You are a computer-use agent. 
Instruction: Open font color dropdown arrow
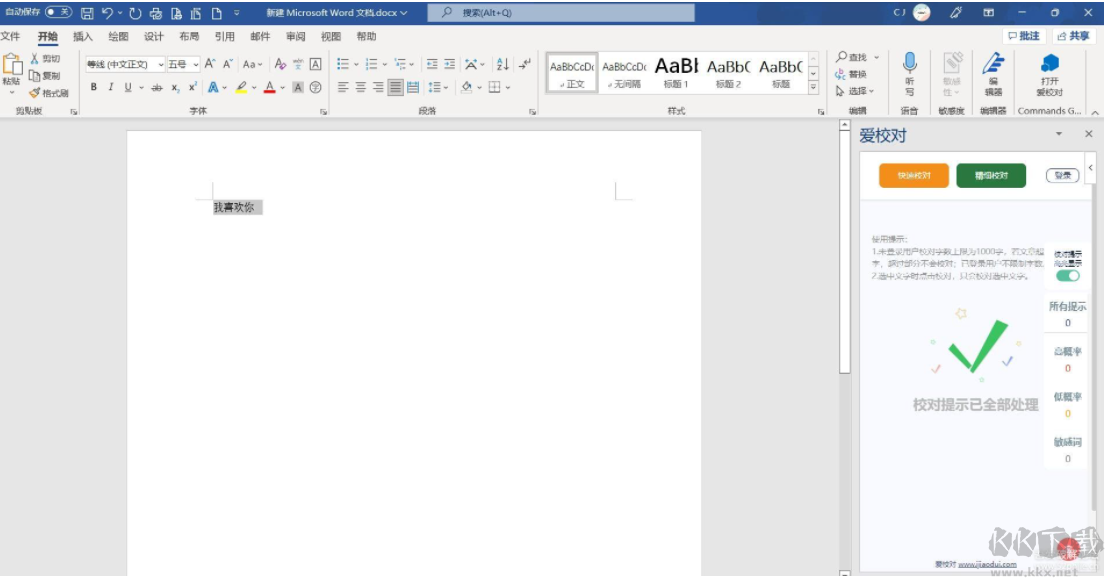coord(283,87)
